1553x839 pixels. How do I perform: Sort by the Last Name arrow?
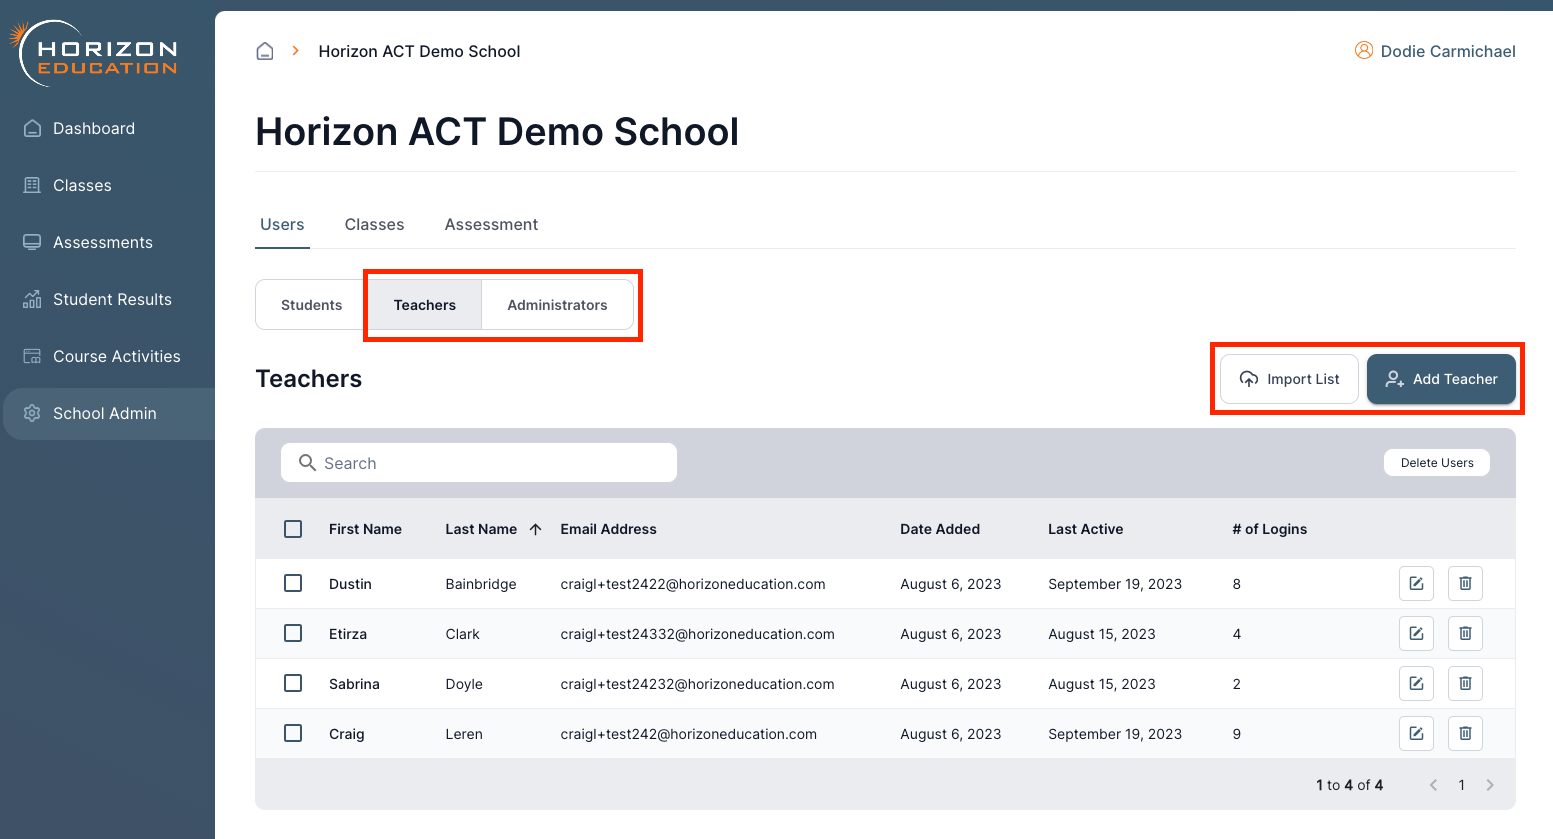(536, 529)
